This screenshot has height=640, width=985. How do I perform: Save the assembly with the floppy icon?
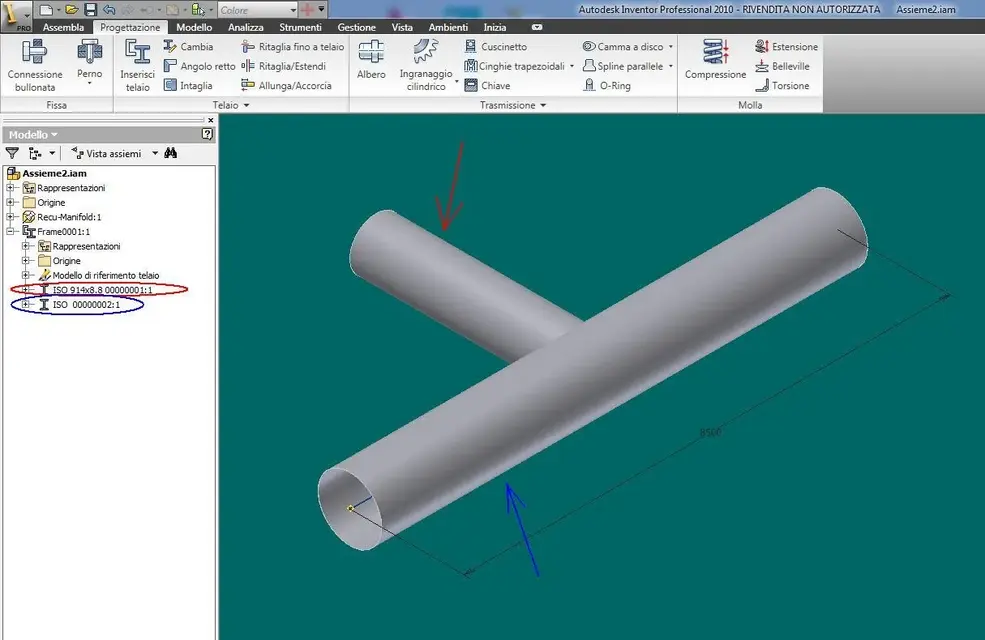pos(90,10)
